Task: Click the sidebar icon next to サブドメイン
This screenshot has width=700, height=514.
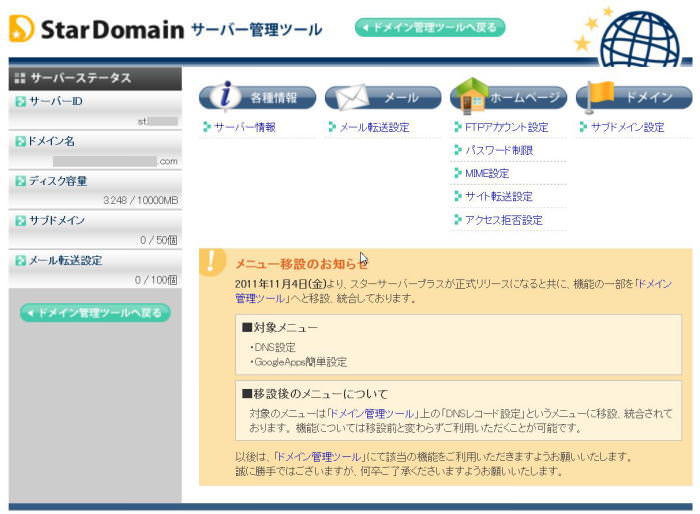Action: (20, 221)
